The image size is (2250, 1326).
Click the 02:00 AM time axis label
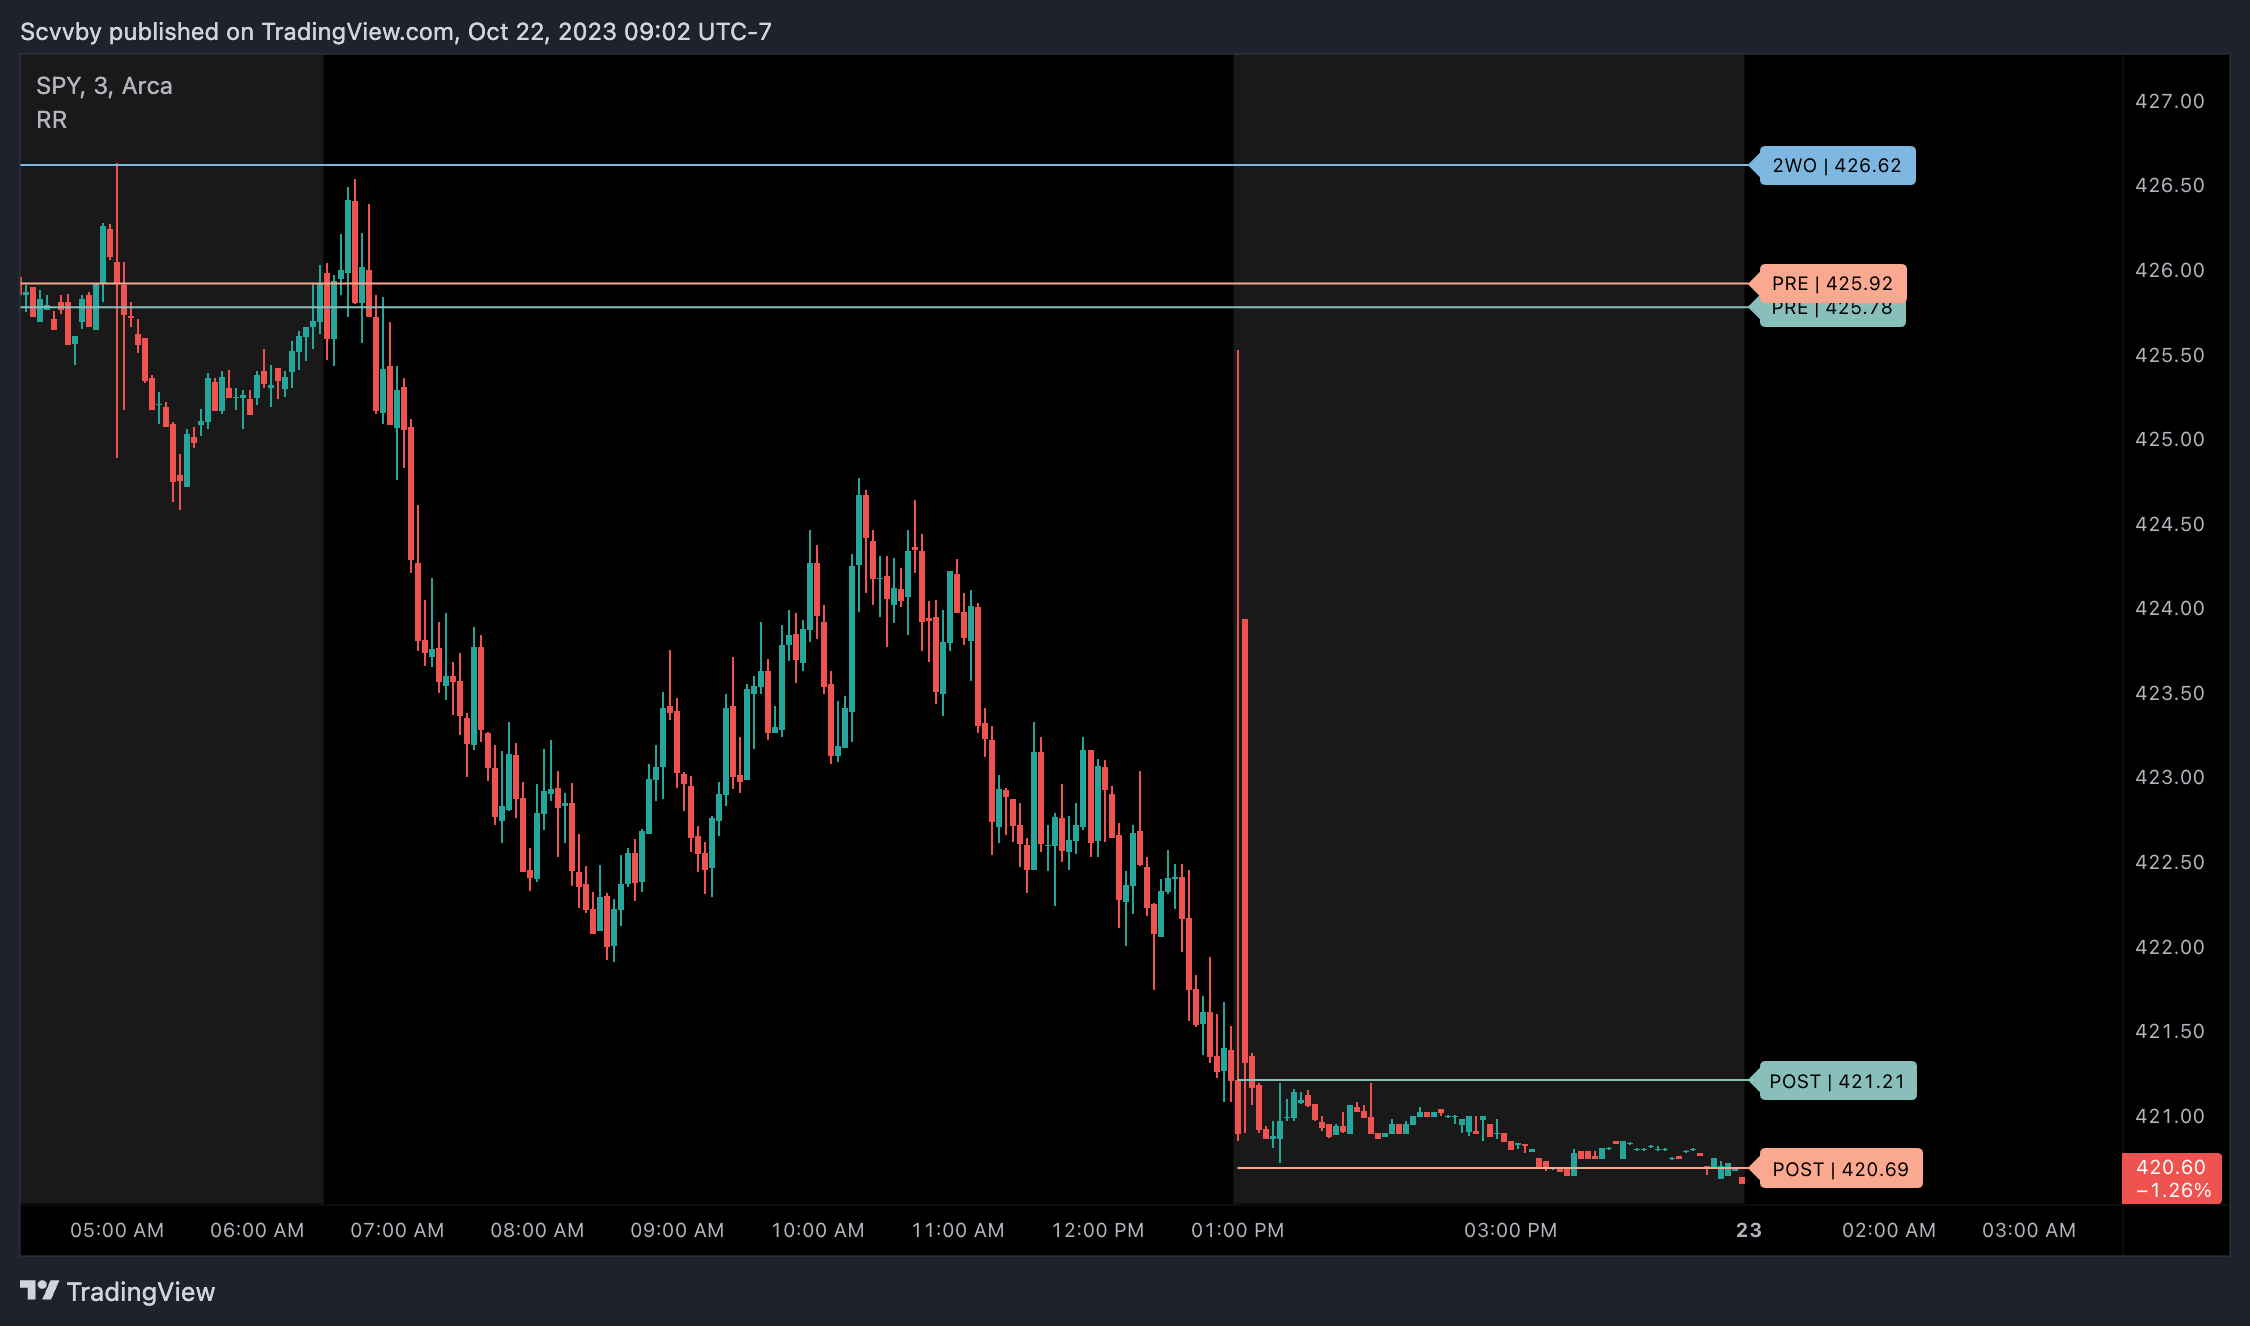[1889, 1230]
